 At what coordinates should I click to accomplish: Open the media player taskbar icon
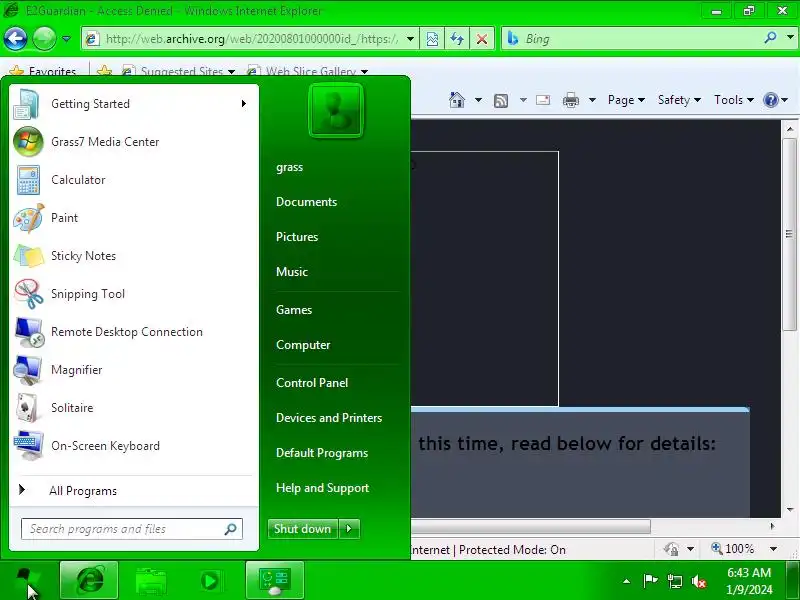210,580
